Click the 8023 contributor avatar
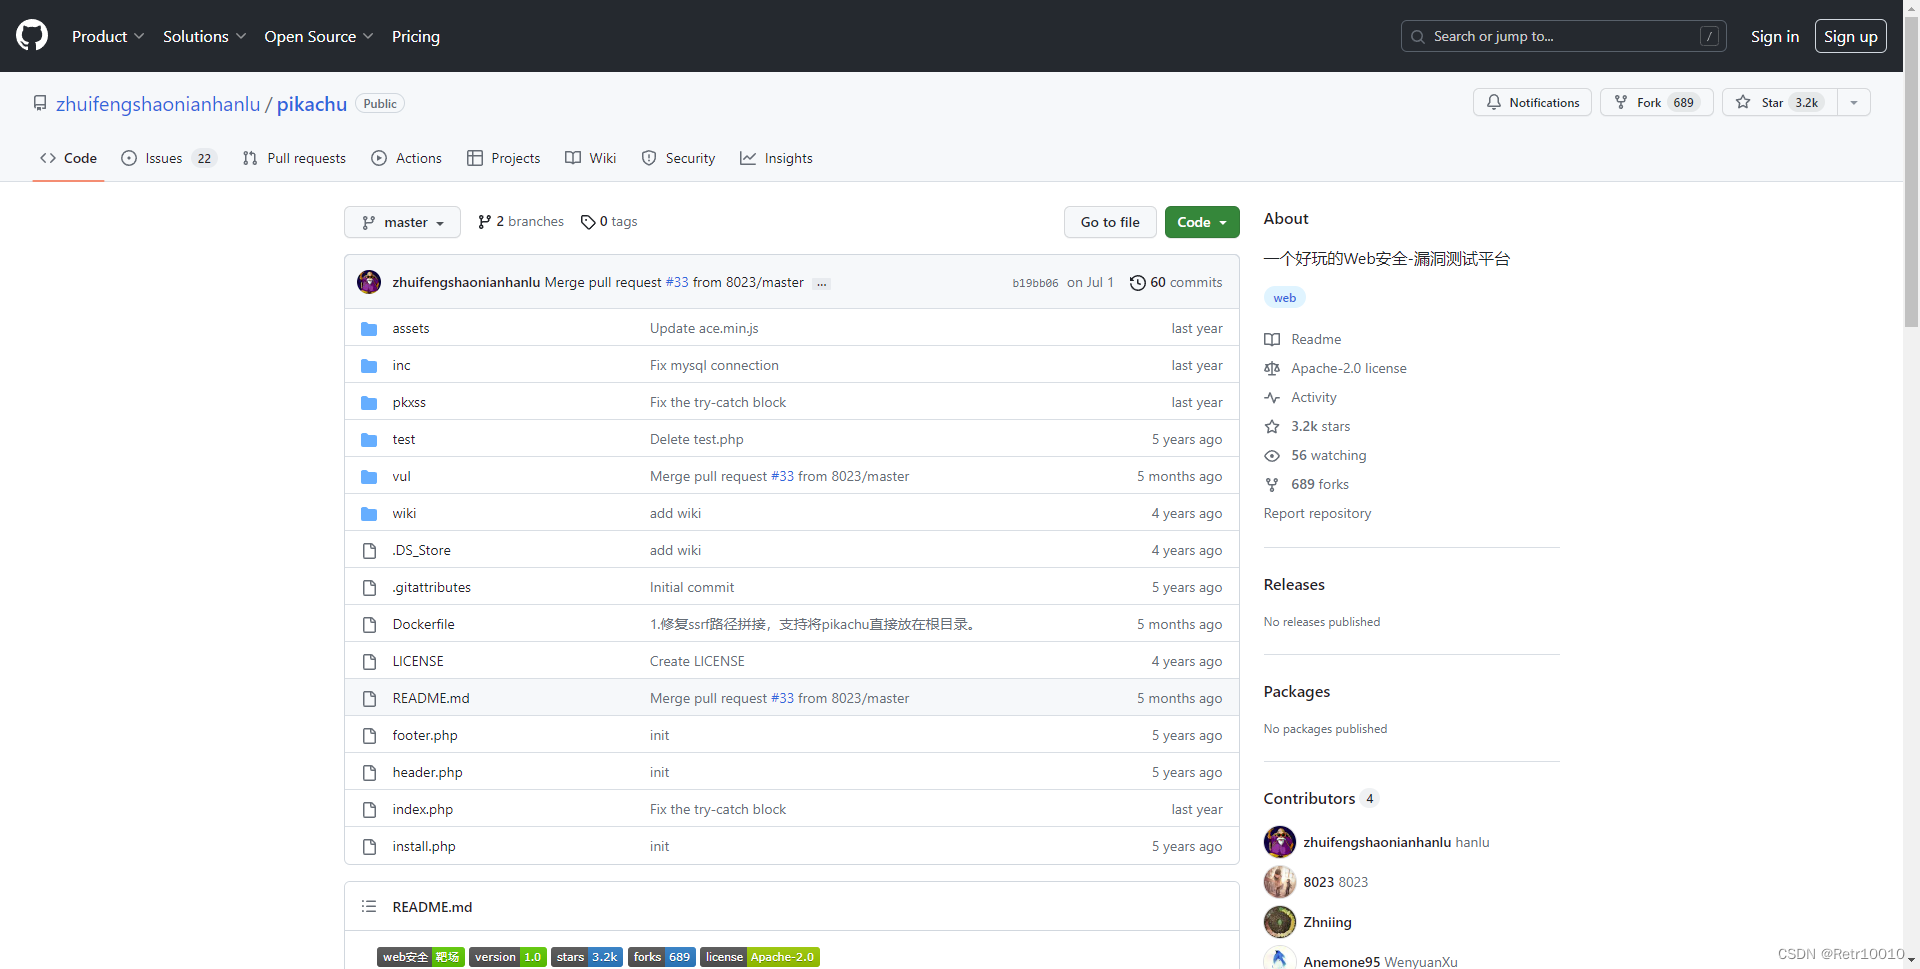The width and height of the screenshot is (1920, 969). (1280, 882)
